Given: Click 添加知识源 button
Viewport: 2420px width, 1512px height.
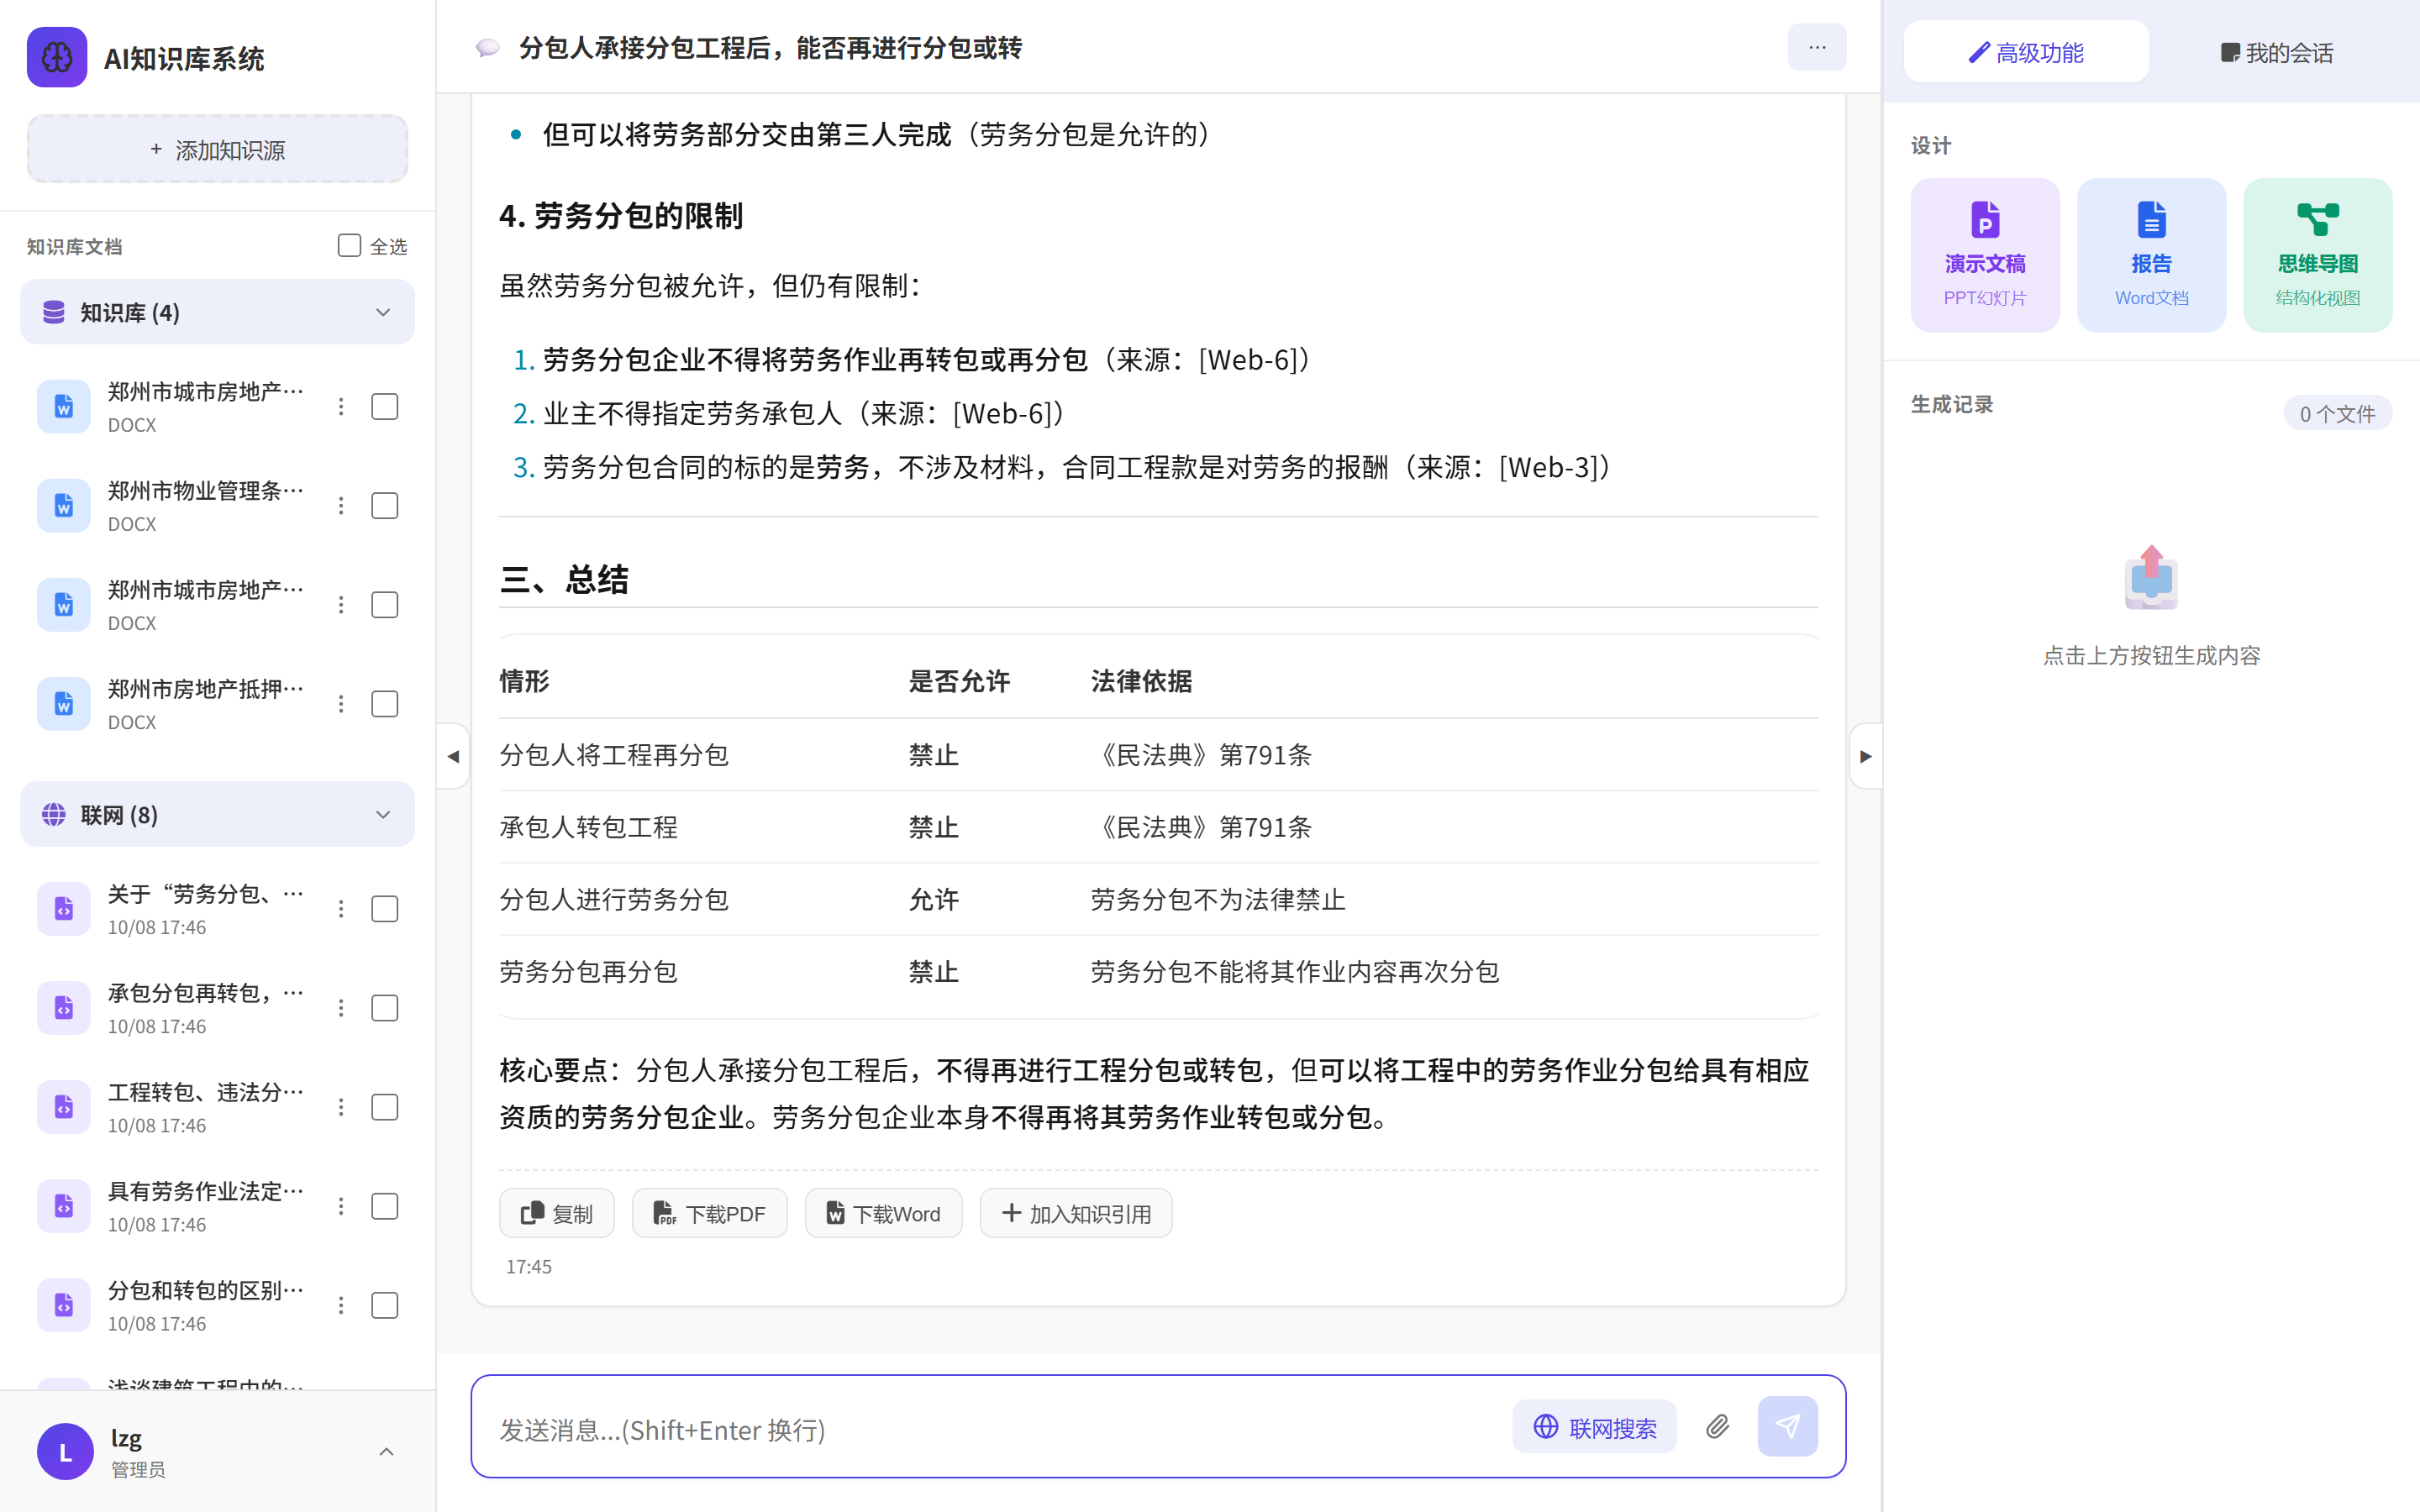Looking at the screenshot, I should (217, 149).
